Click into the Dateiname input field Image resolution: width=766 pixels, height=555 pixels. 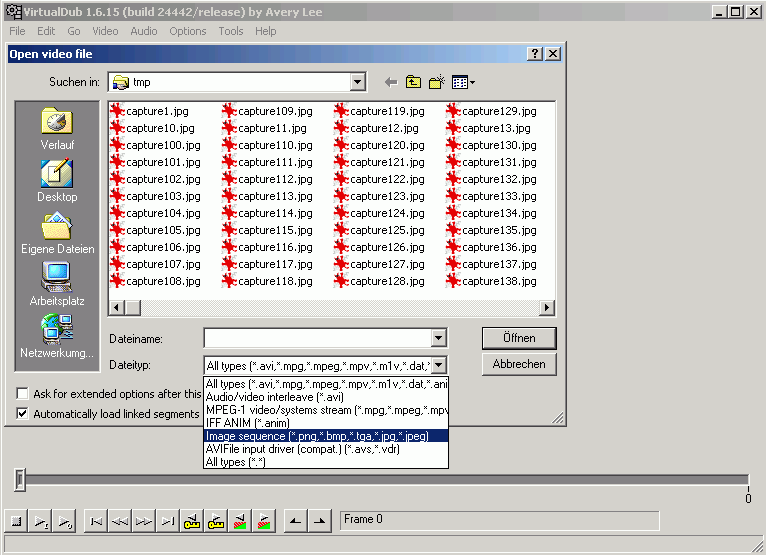coord(318,338)
